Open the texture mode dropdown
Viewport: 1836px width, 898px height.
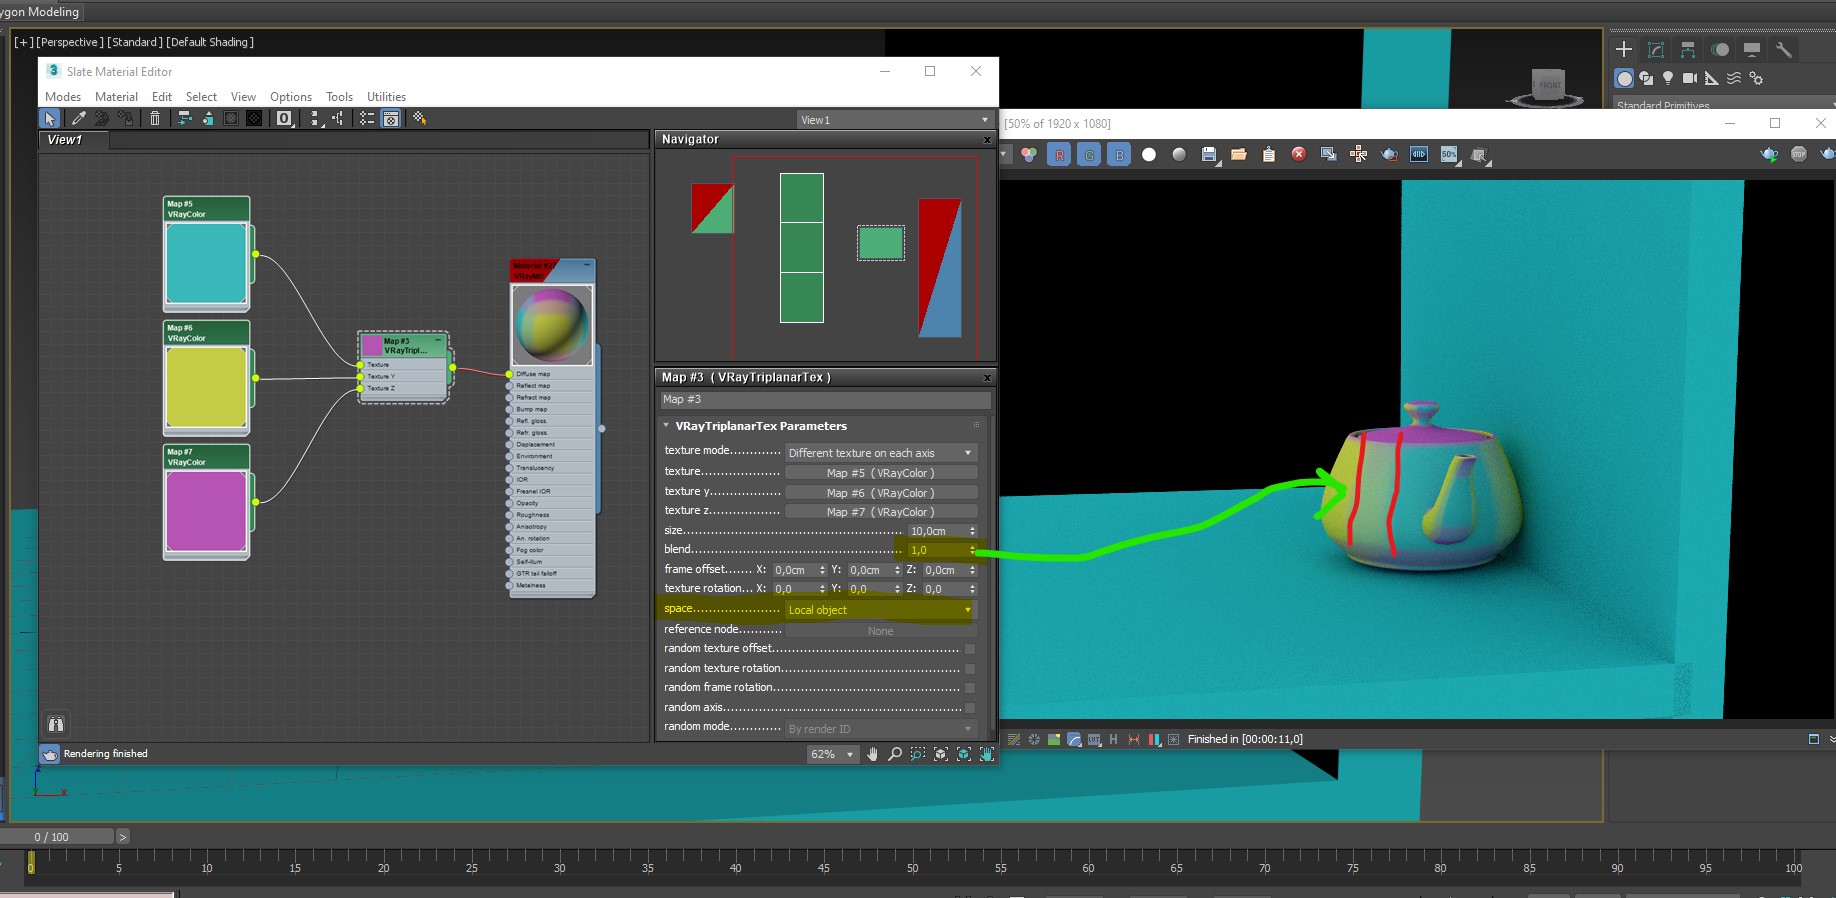[x=880, y=453]
